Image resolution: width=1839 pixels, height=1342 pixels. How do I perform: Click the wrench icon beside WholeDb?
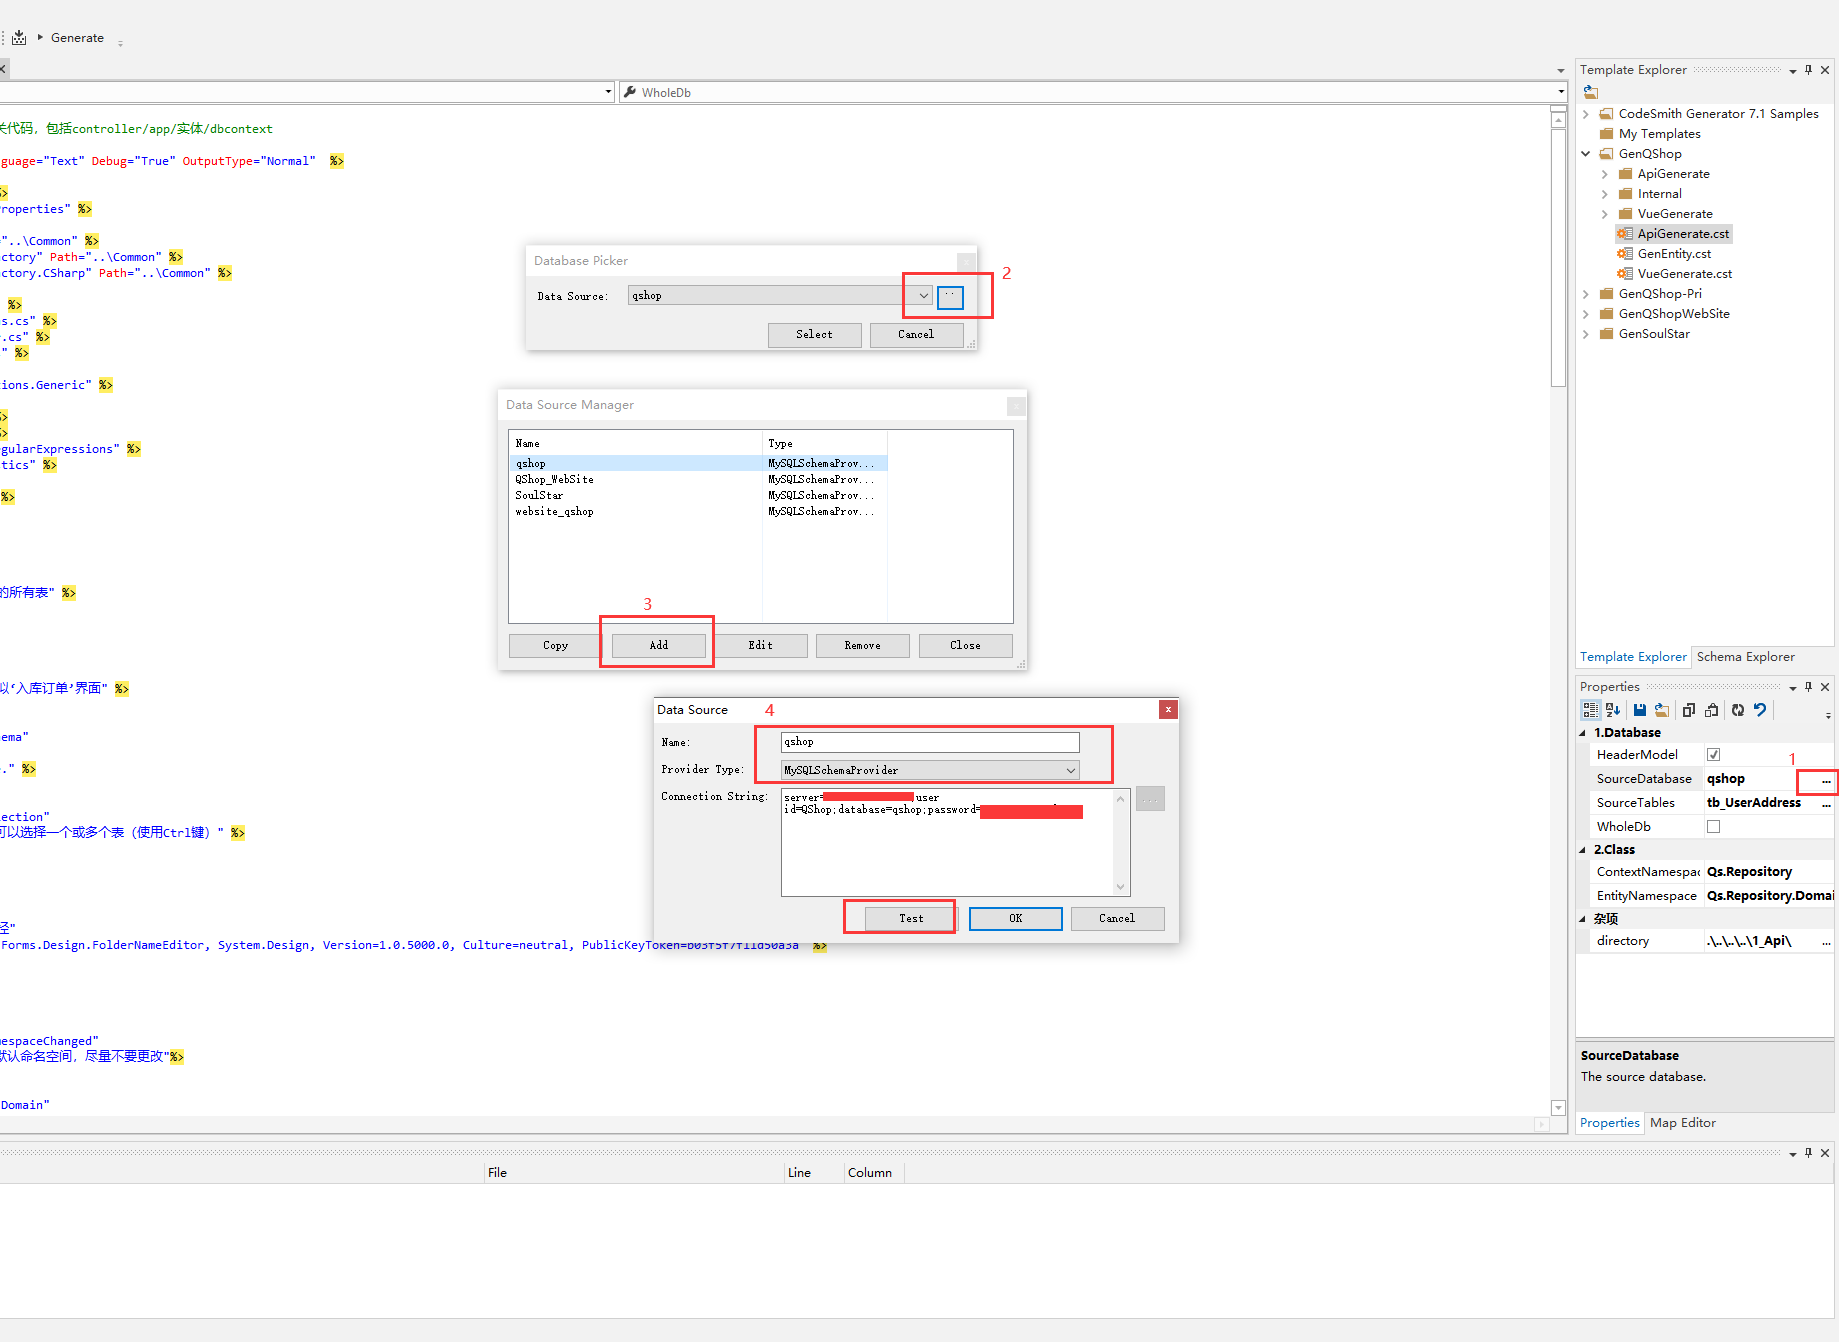[630, 92]
